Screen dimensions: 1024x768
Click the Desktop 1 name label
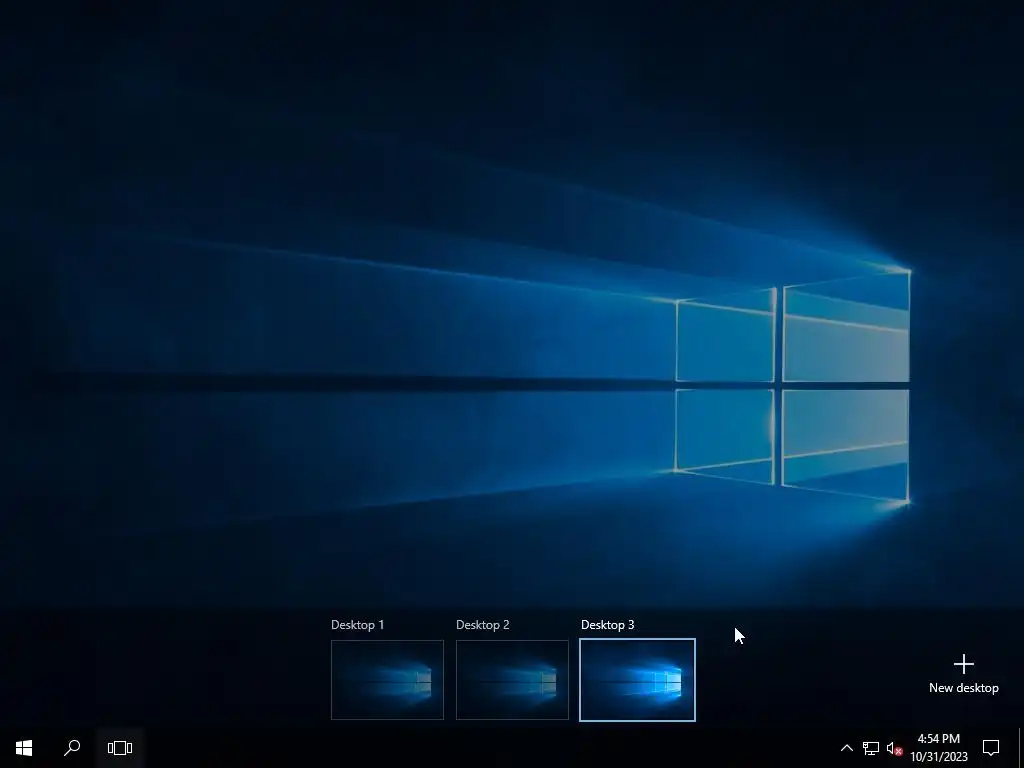click(x=357, y=625)
